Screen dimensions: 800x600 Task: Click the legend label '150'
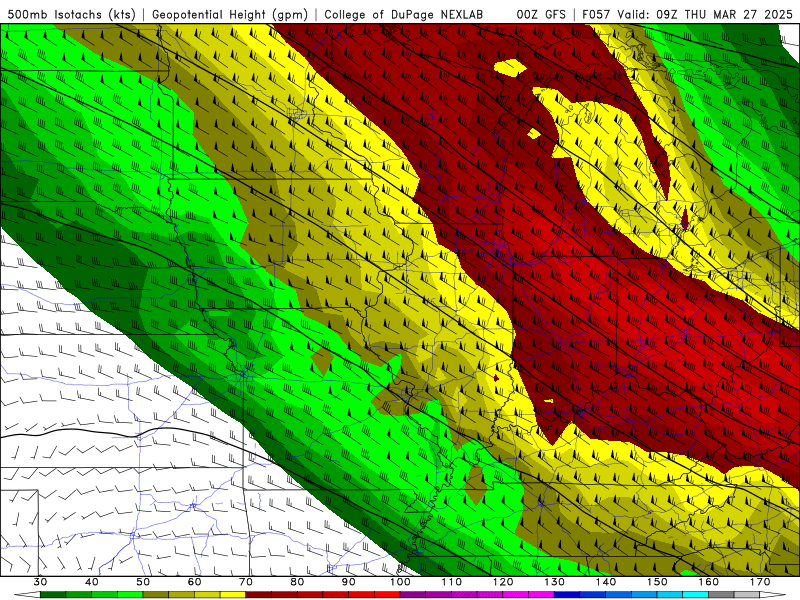point(657,582)
